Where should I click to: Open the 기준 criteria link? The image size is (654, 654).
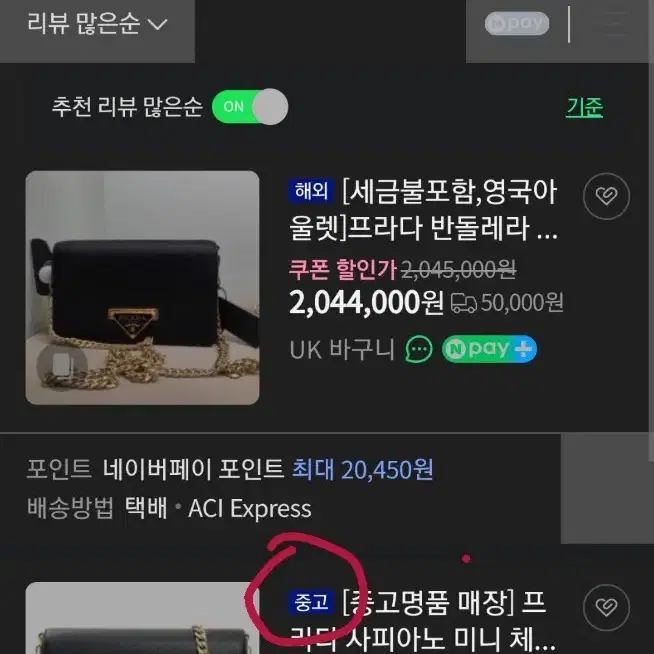pyautogui.click(x=584, y=108)
